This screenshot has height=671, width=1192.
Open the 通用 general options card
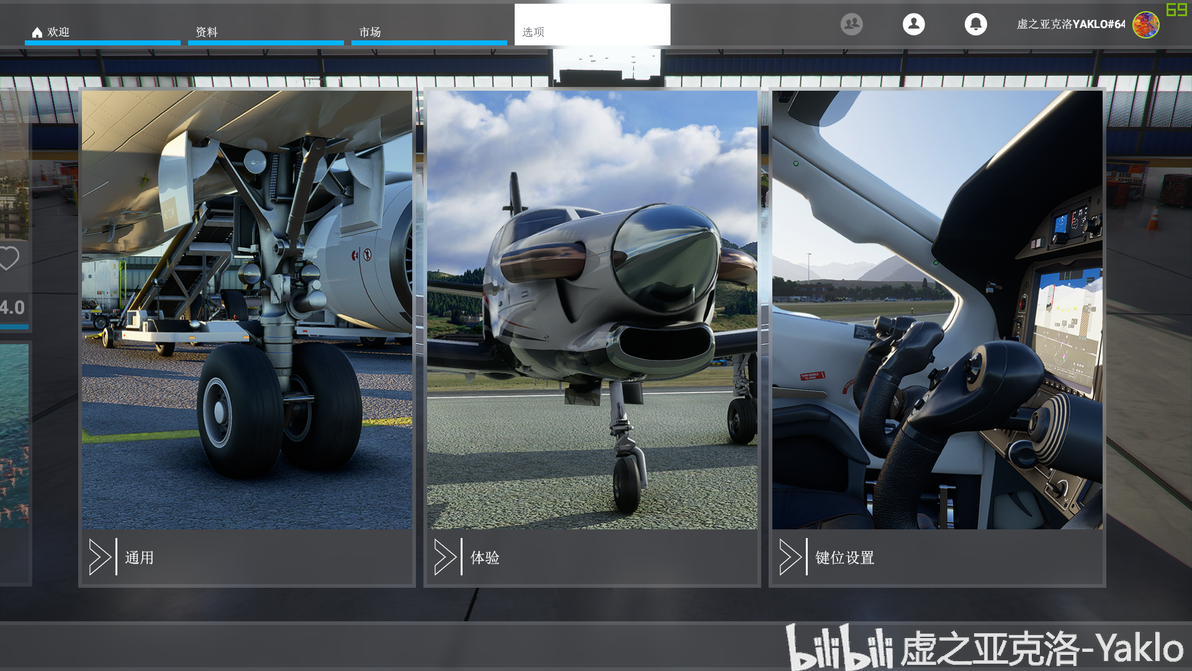[x=247, y=337]
